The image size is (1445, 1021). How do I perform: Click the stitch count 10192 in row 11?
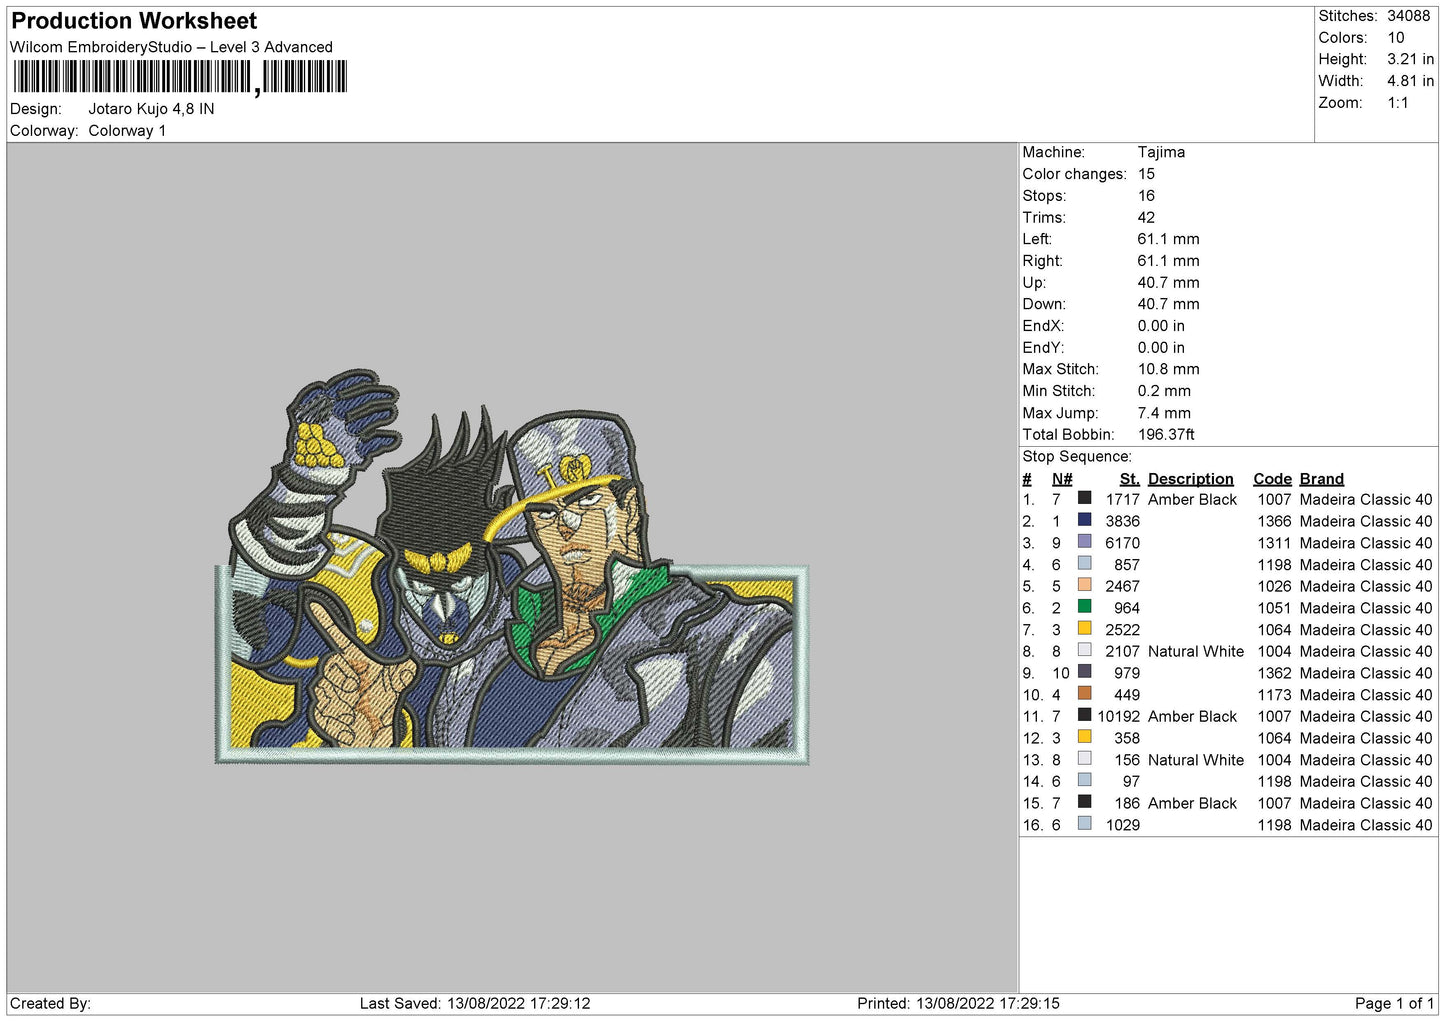pyautogui.click(x=1119, y=716)
